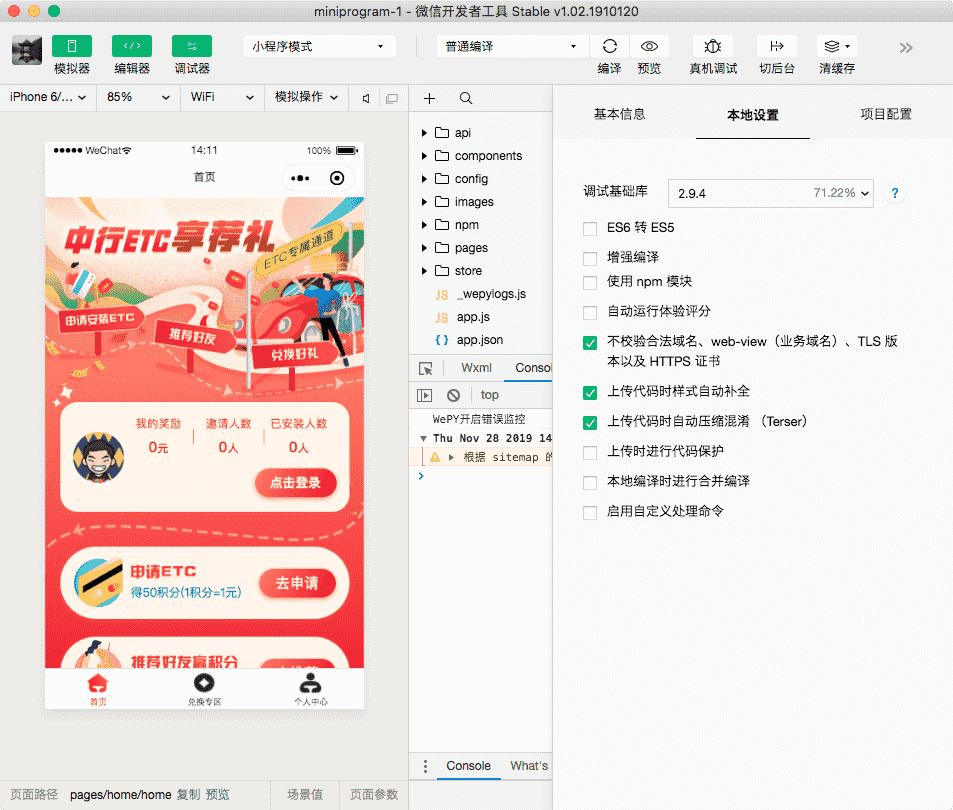Enable 本地编译时进行合并编译 checkbox
The height and width of the screenshot is (810, 953).
pos(590,482)
